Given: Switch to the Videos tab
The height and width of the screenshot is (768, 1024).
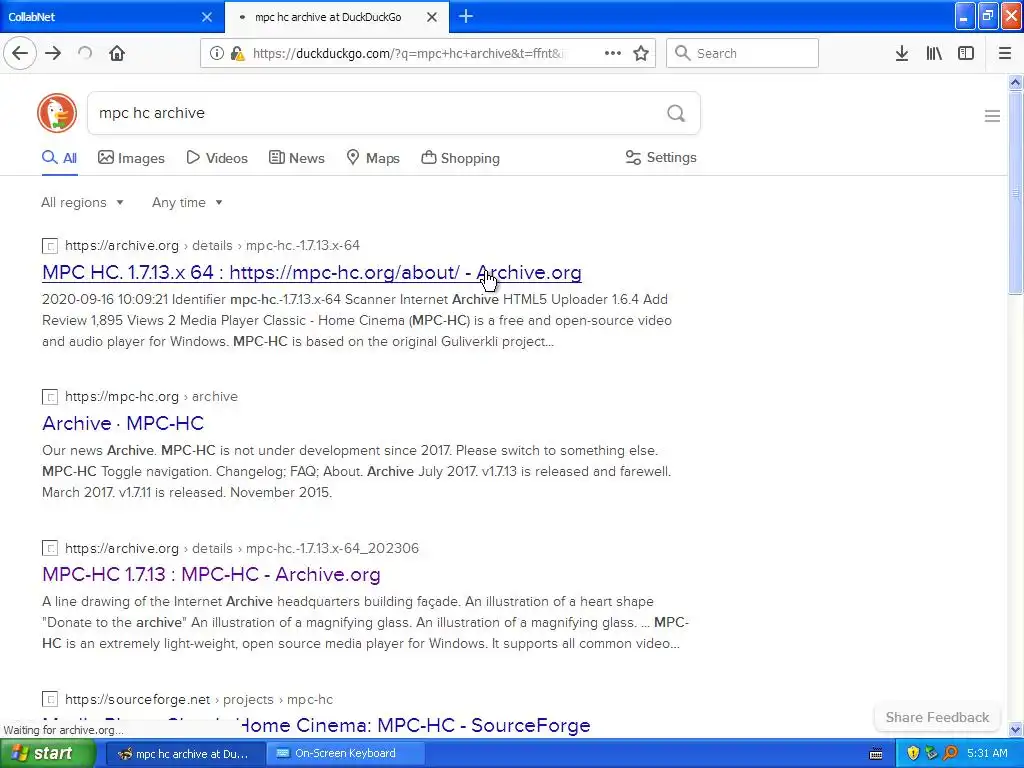Looking at the screenshot, I should click(x=217, y=158).
